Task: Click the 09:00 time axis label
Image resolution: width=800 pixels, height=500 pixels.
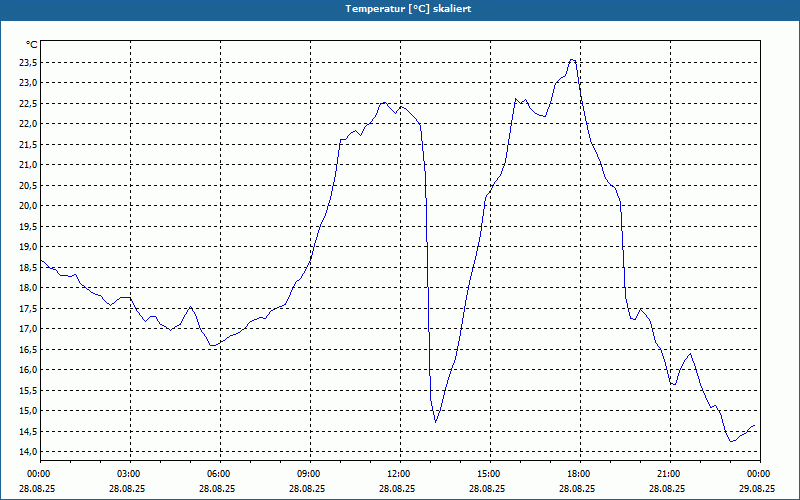Action: point(310,474)
